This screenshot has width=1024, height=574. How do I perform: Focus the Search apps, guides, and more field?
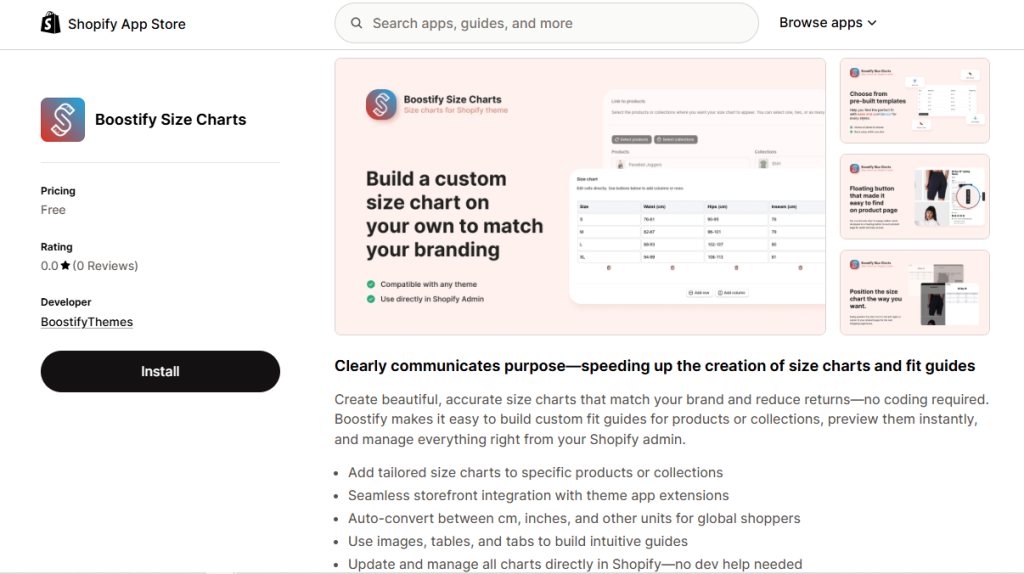547,24
